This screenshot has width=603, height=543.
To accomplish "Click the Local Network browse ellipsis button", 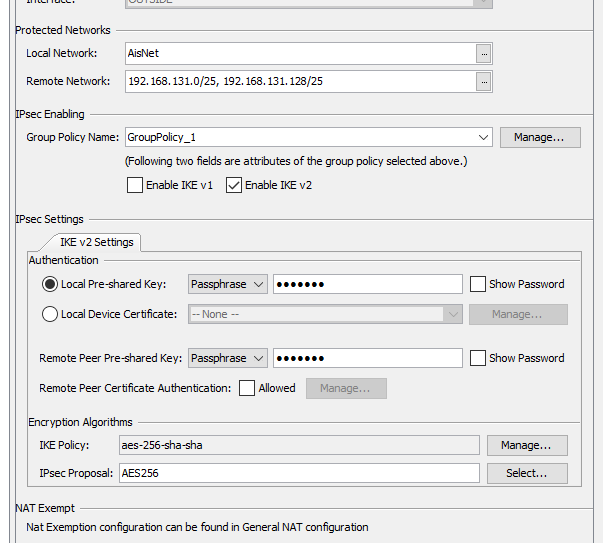I will [x=484, y=53].
